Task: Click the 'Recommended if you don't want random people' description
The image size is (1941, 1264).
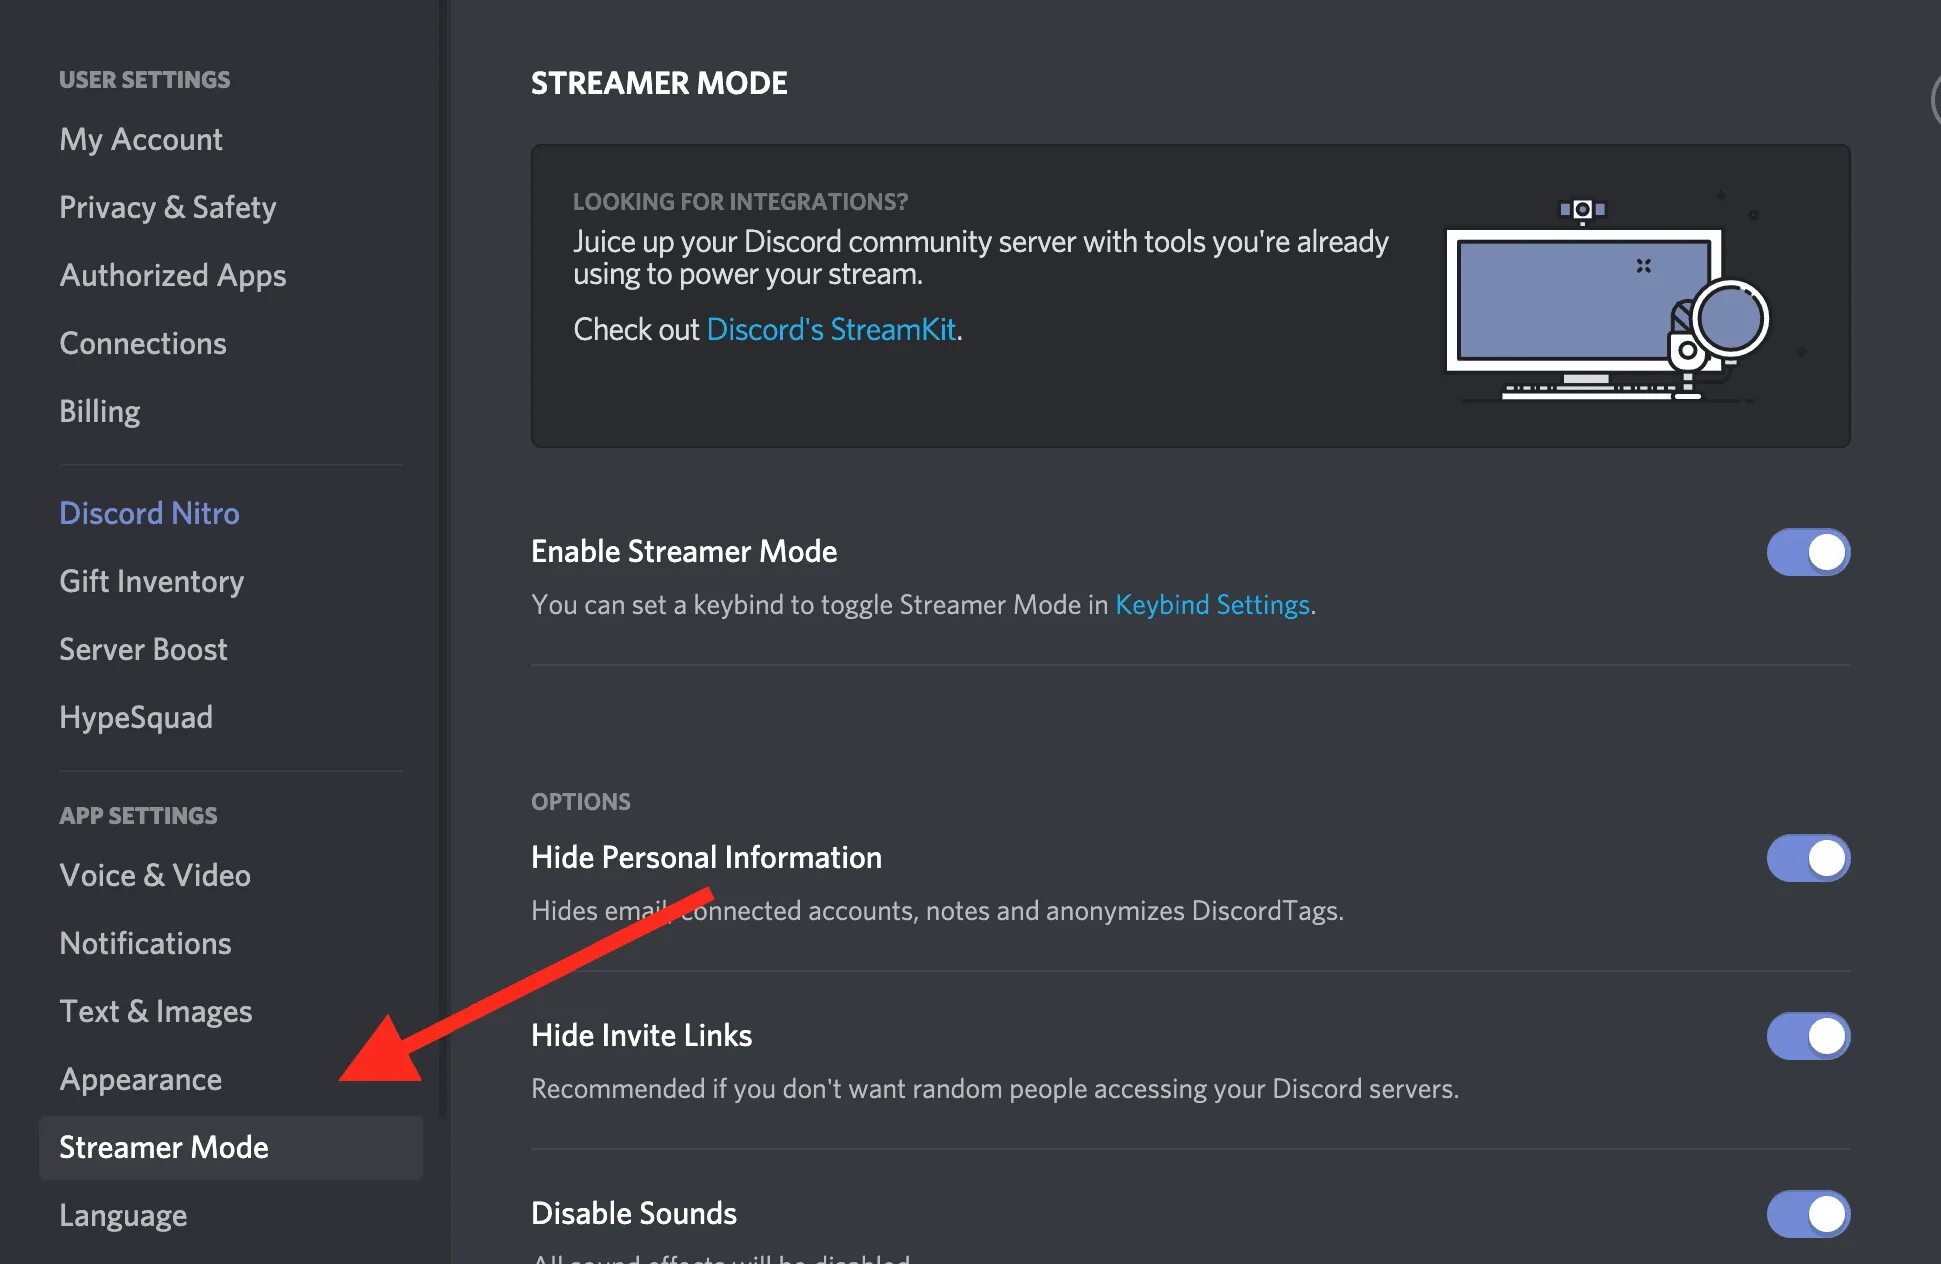Action: [995, 1089]
